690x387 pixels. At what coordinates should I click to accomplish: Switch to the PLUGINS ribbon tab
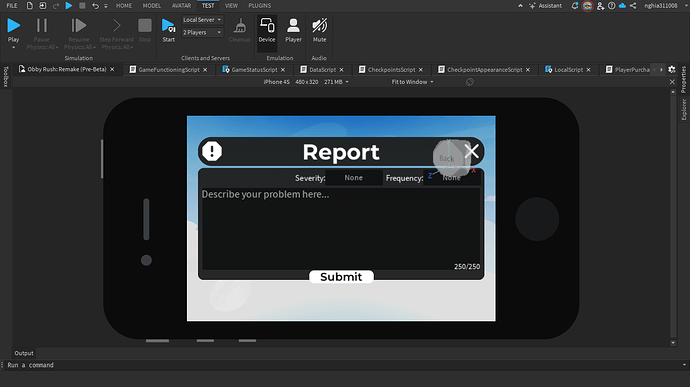click(x=260, y=6)
